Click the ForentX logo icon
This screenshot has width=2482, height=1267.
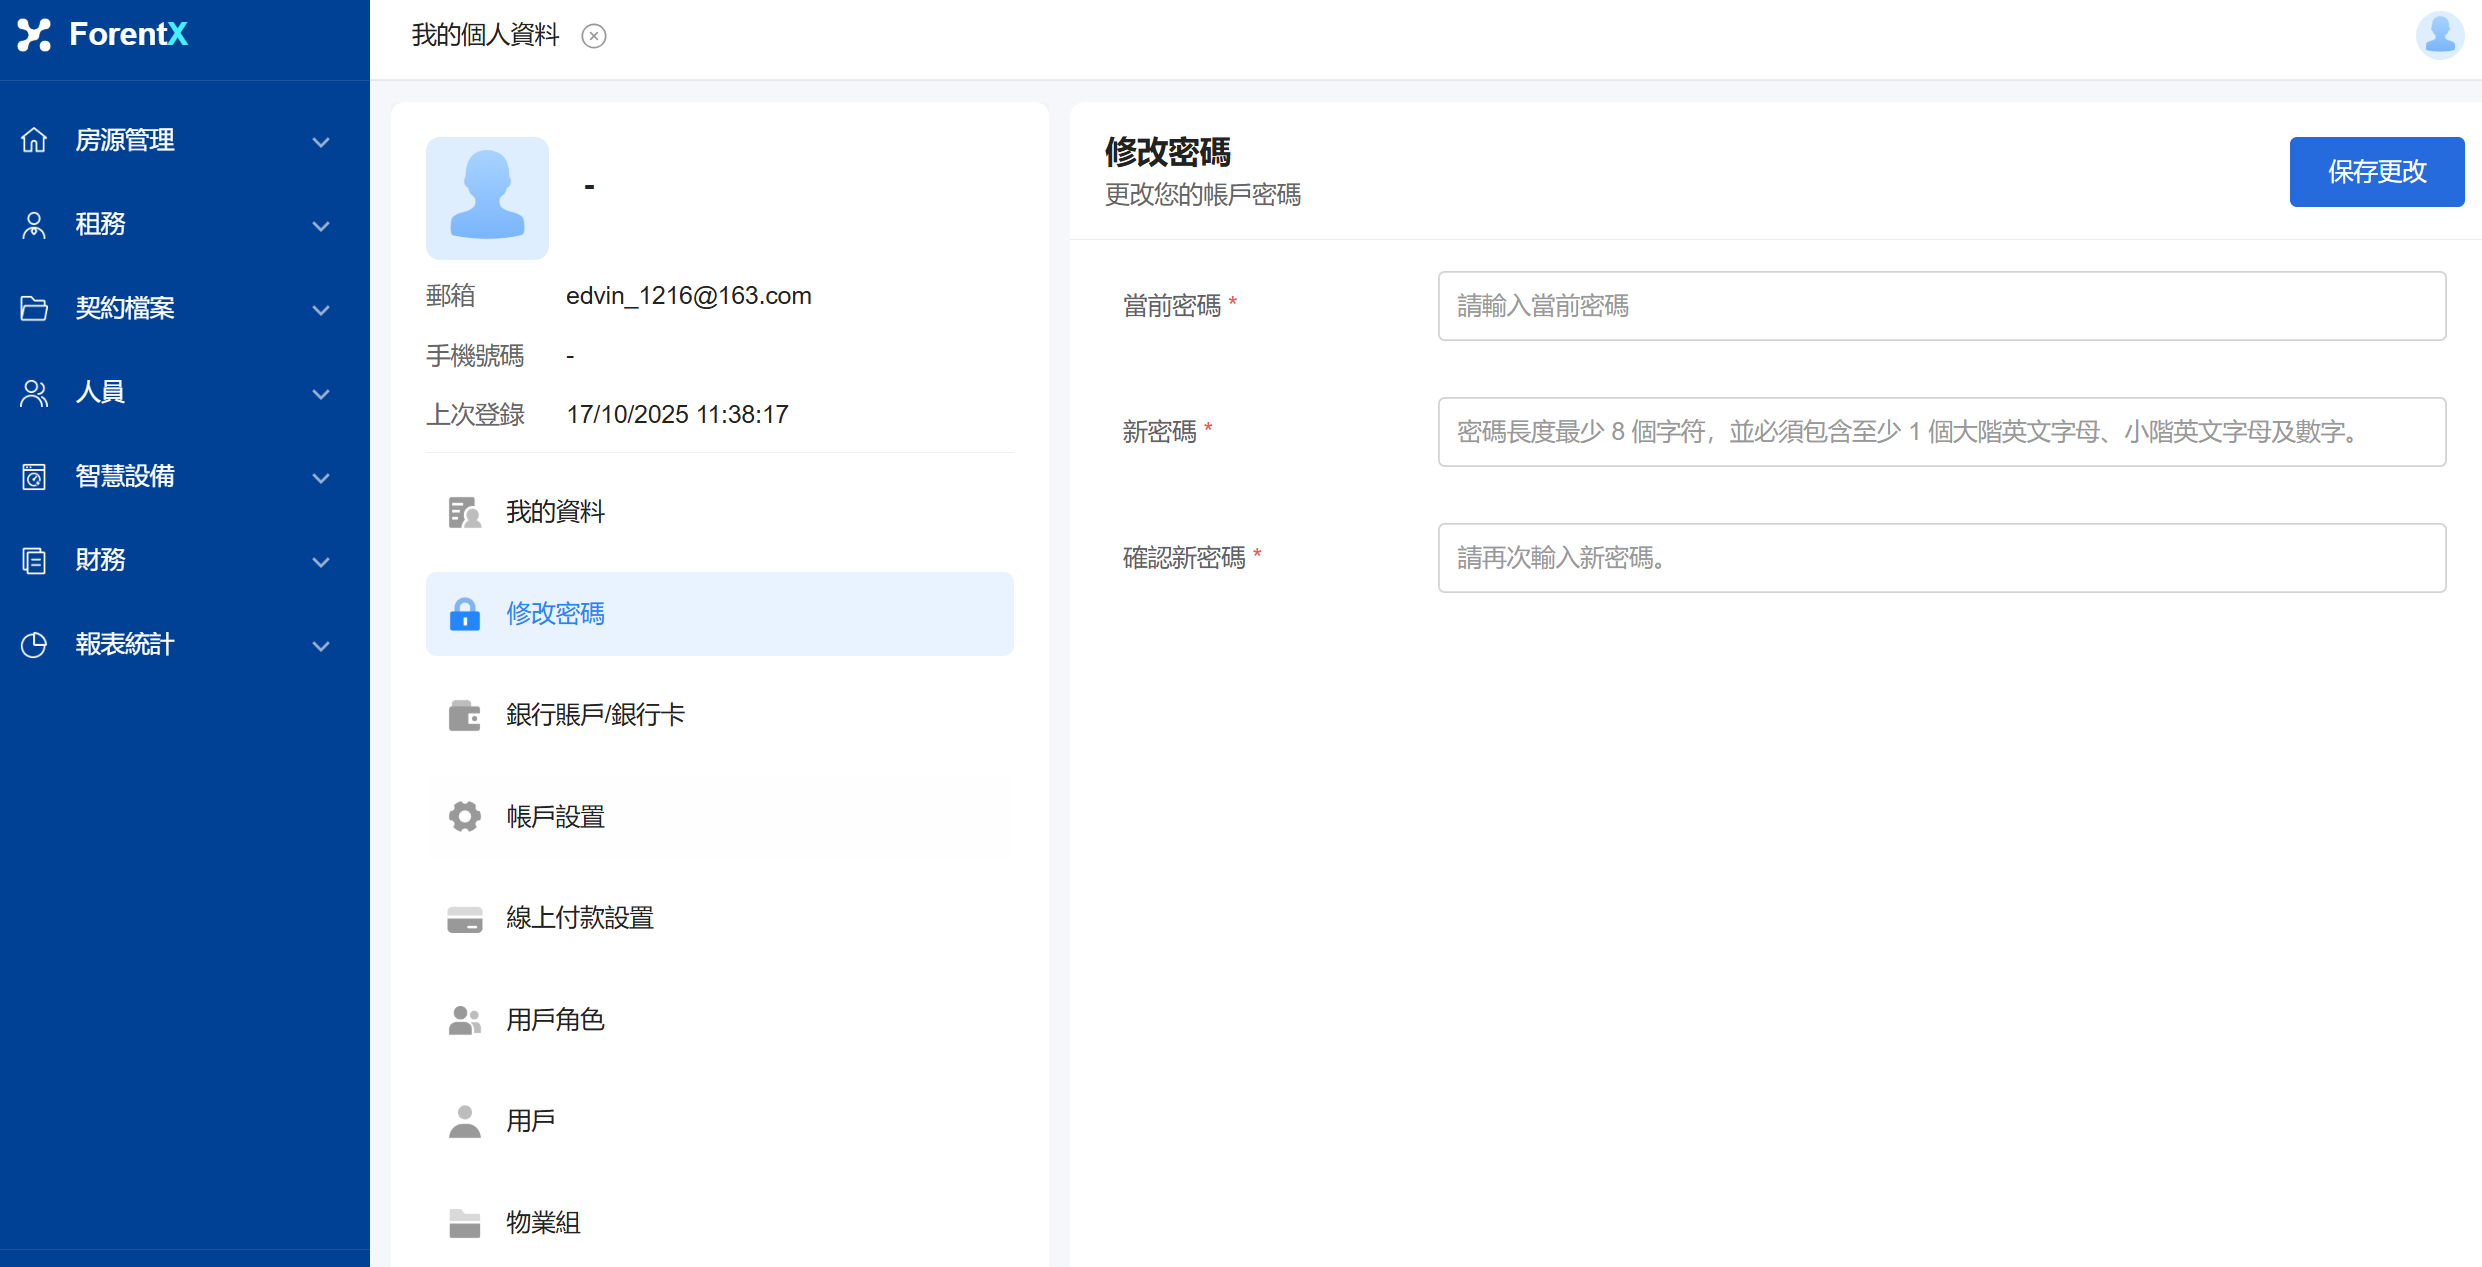(x=34, y=35)
